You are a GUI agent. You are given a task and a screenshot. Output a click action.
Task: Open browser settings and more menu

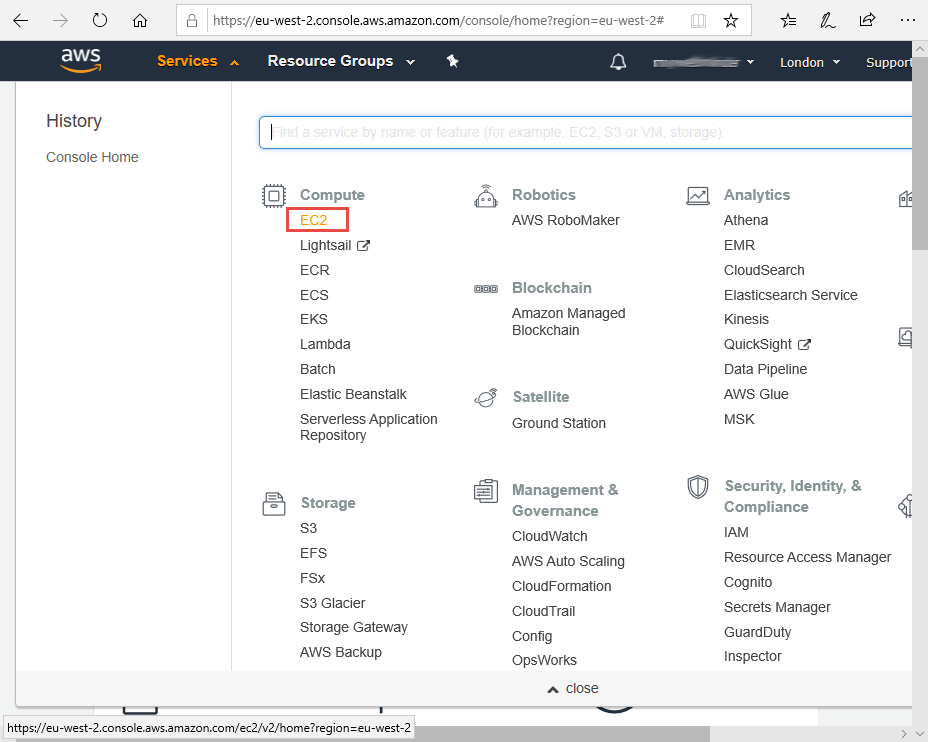coord(907,21)
